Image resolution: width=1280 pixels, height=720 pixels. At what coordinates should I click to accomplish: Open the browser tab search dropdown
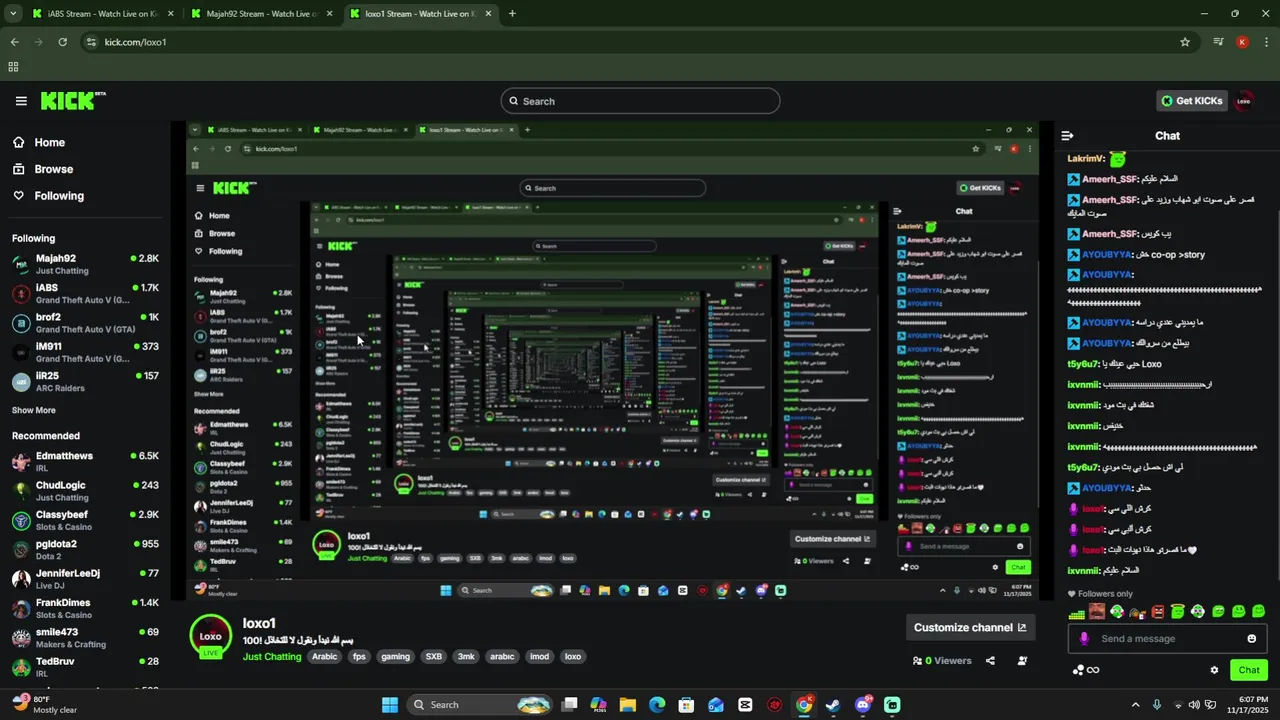13,14
